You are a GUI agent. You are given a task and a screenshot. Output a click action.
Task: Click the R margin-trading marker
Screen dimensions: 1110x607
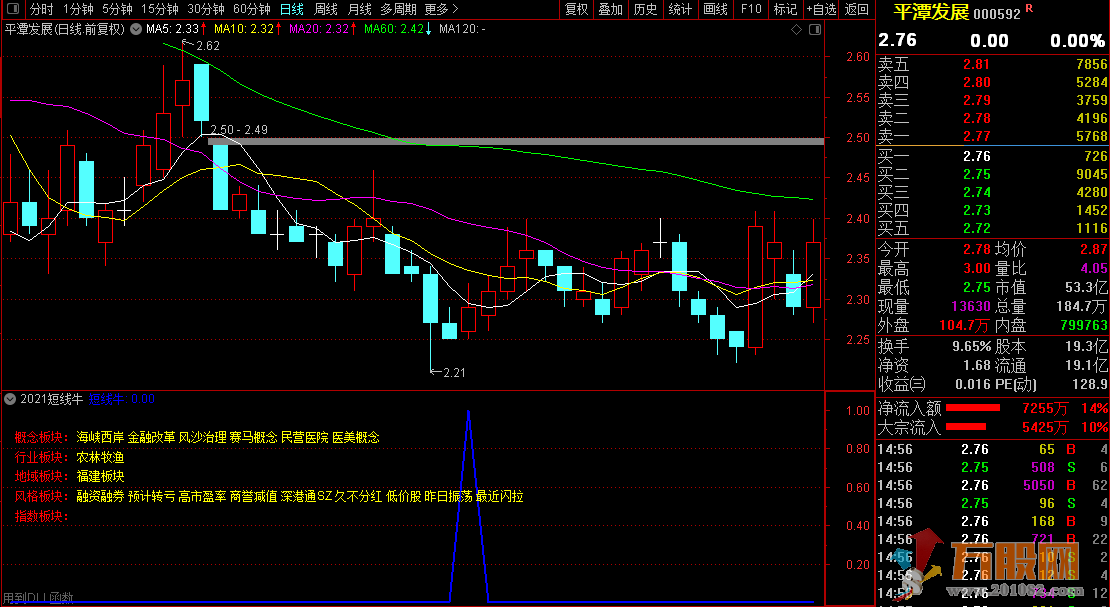point(1029,8)
